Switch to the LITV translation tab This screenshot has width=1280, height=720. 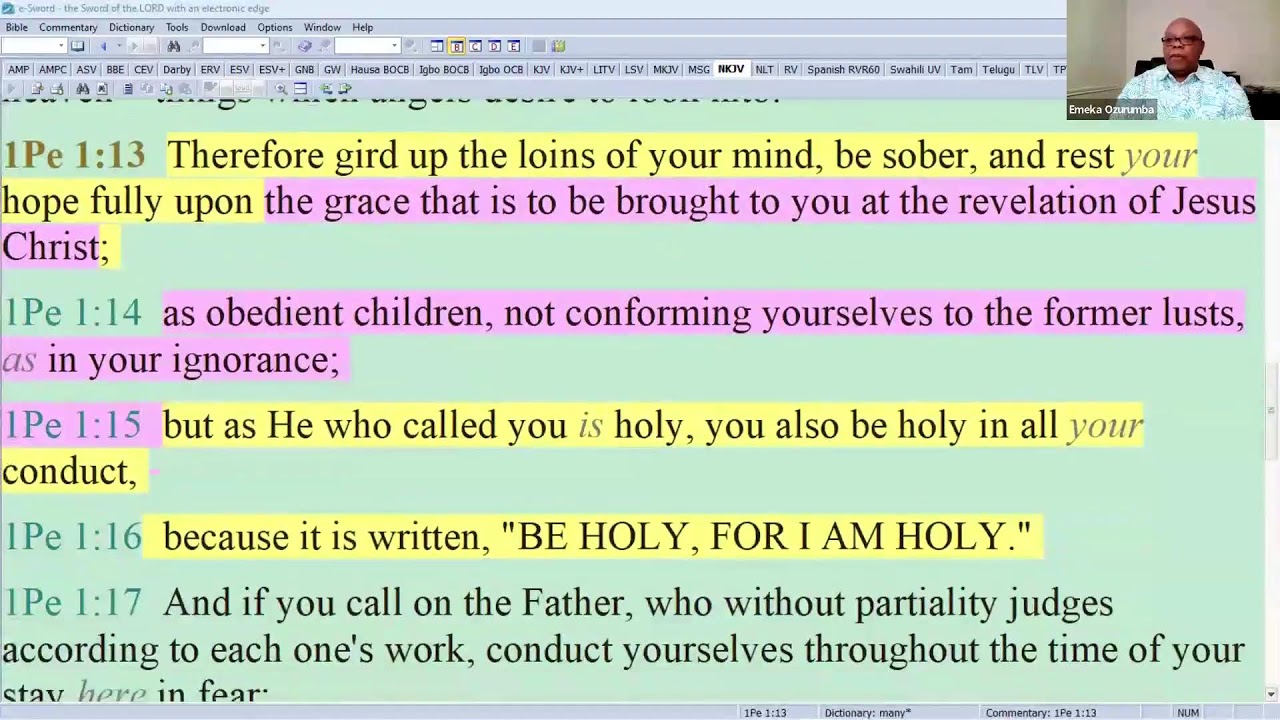604,70
